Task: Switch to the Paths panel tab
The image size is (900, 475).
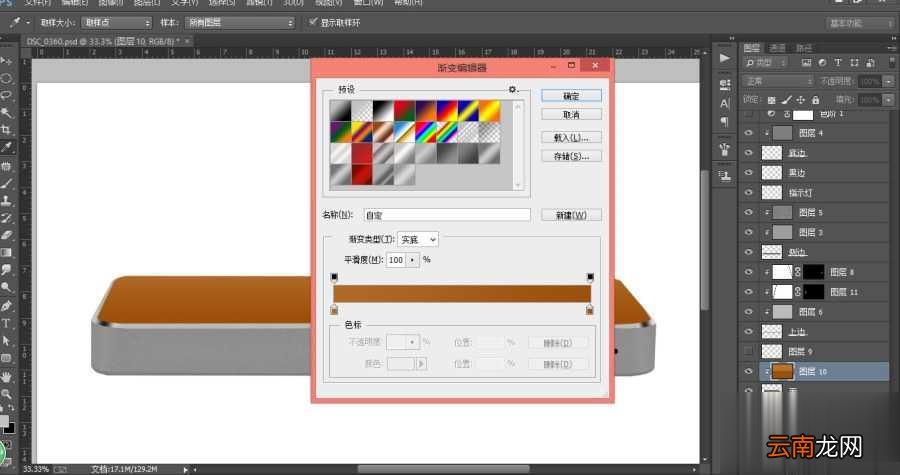Action: tap(804, 48)
